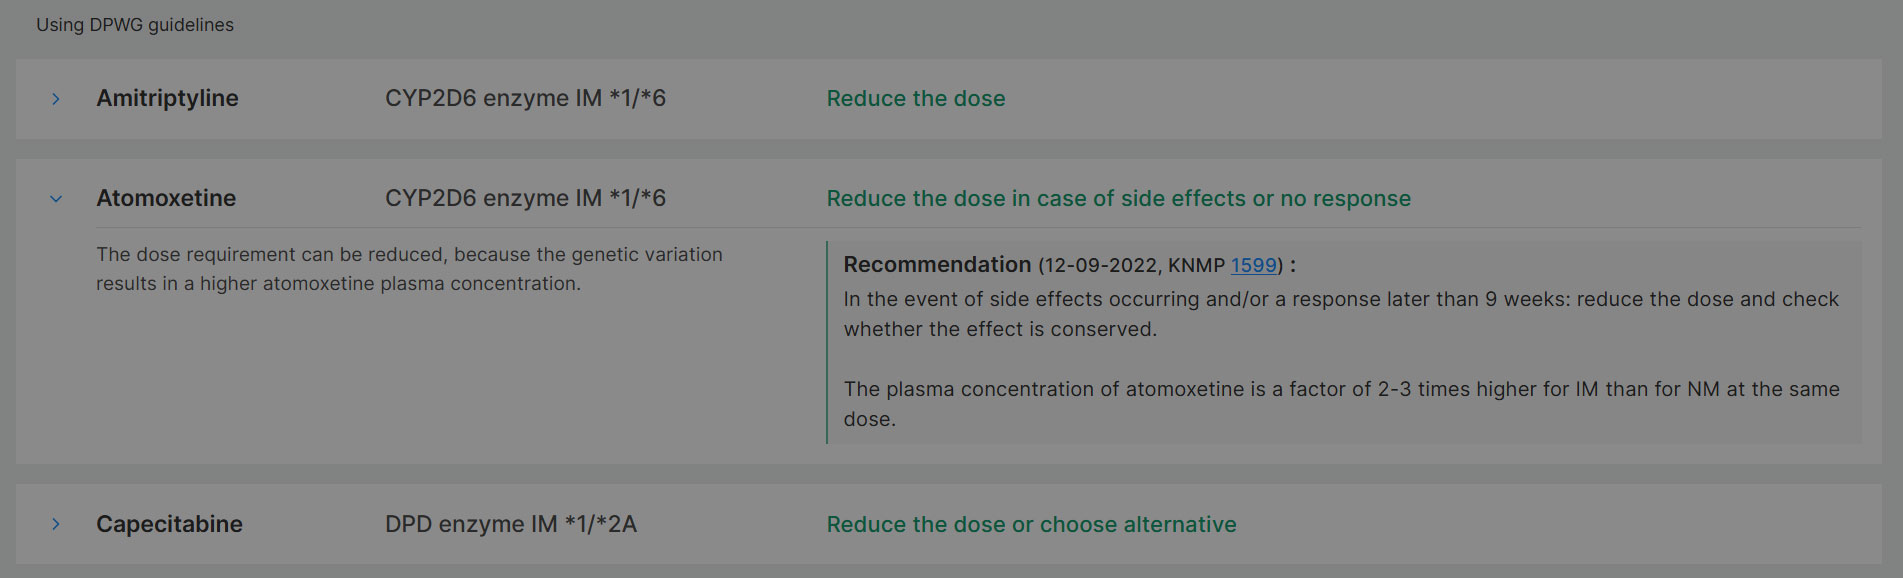Click the "dose requirement can be reduced" explanation
Image resolution: width=1903 pixels, height=578 pixels.
pyautogui.click(x=409, y=269)
